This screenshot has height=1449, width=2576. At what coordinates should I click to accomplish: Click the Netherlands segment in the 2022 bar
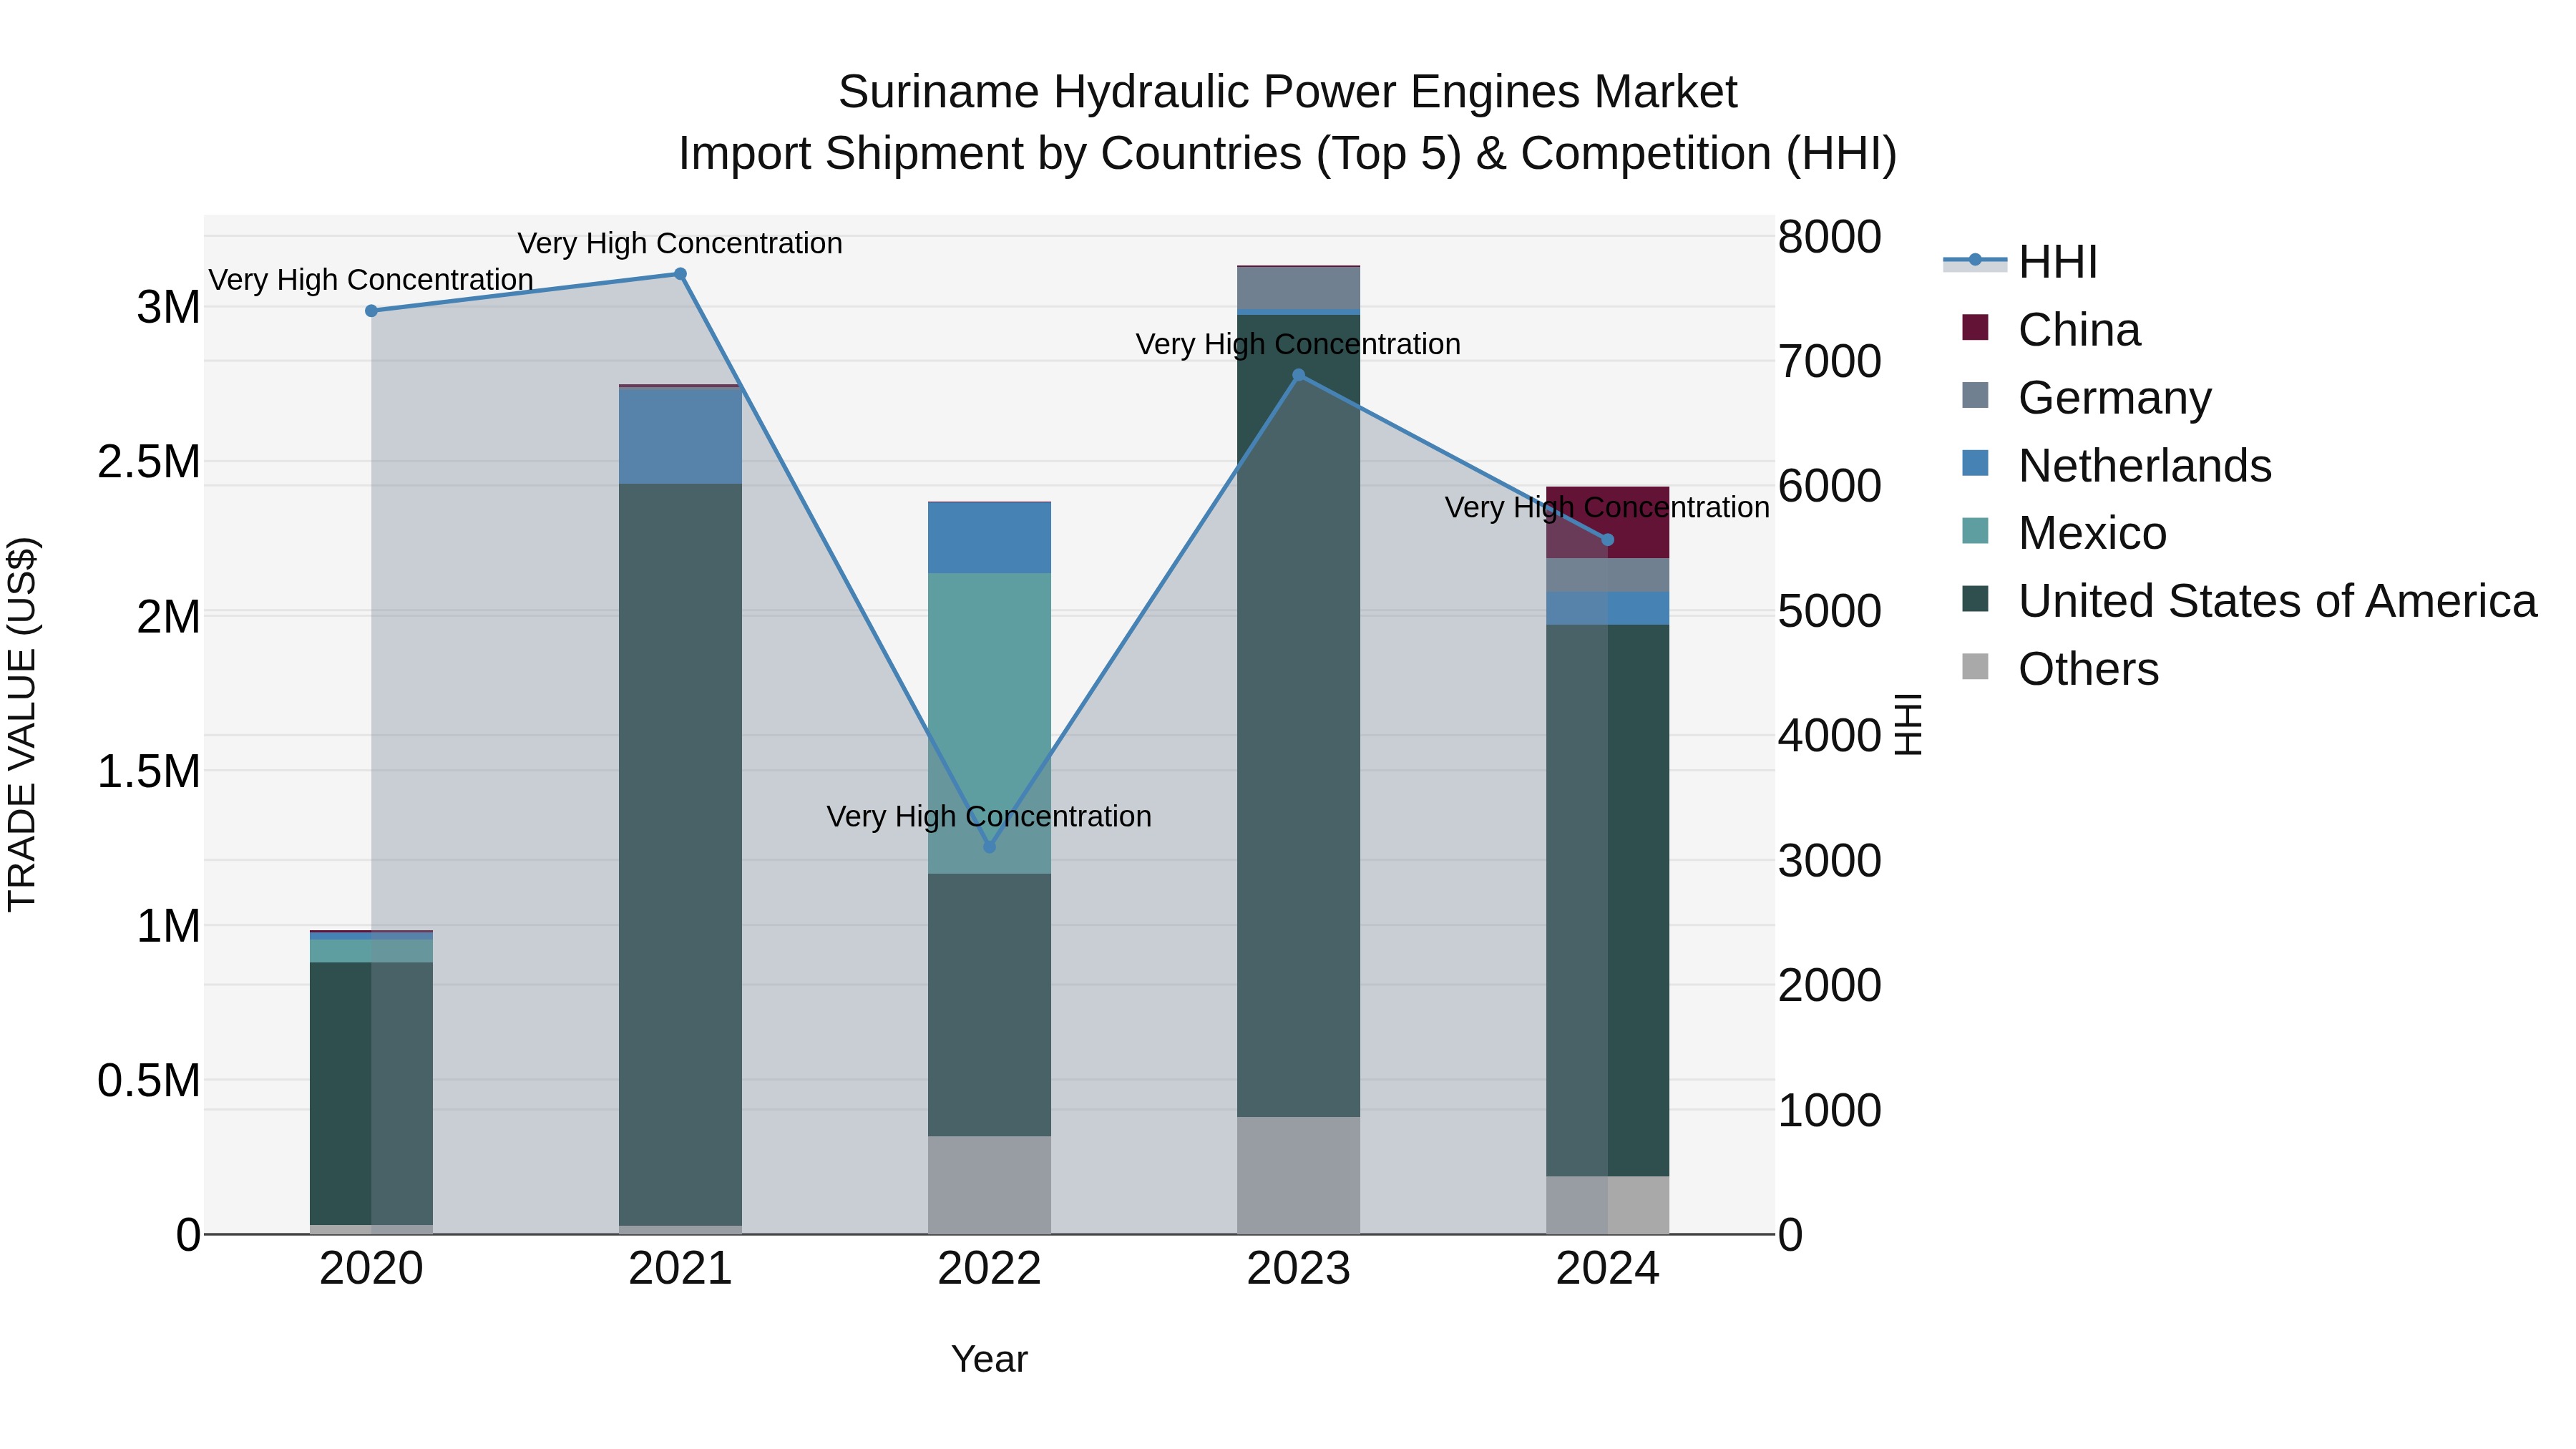(x=990, y=538)
